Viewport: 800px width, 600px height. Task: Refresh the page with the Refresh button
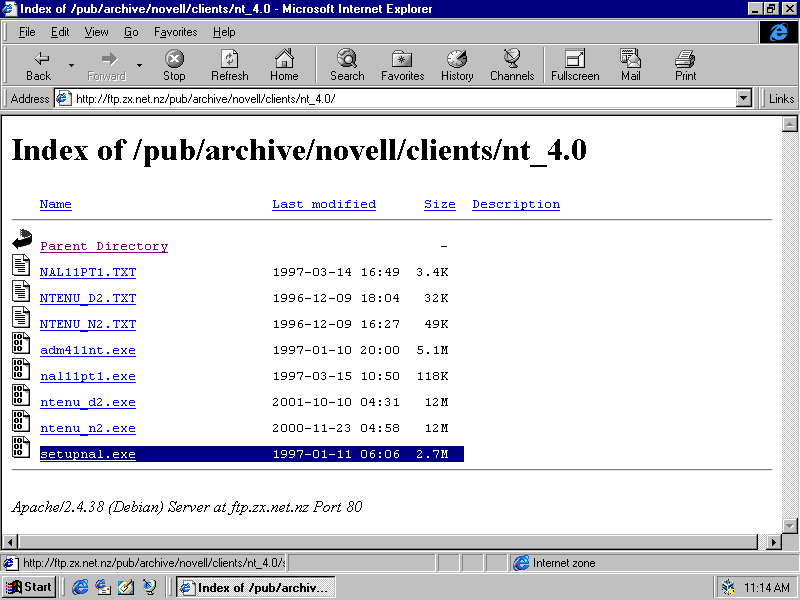230,65
